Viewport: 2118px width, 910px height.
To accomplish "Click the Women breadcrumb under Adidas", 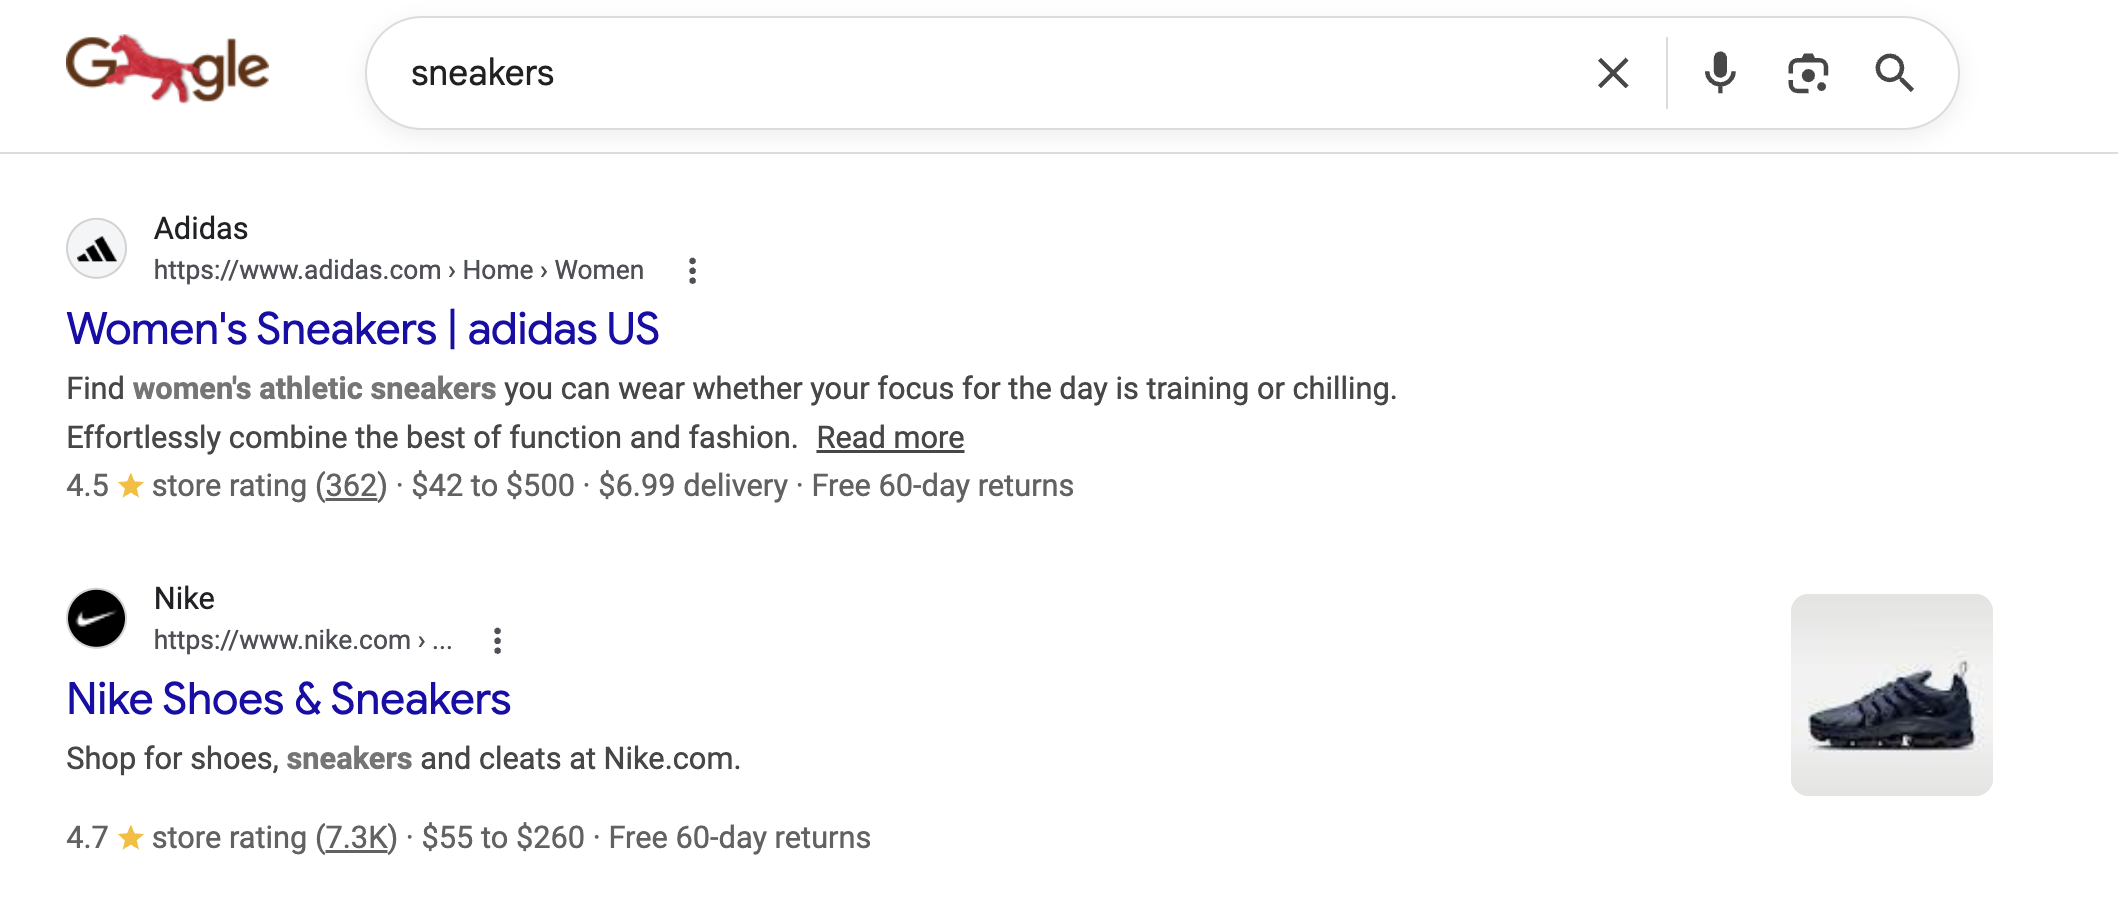I will point(599,269).
